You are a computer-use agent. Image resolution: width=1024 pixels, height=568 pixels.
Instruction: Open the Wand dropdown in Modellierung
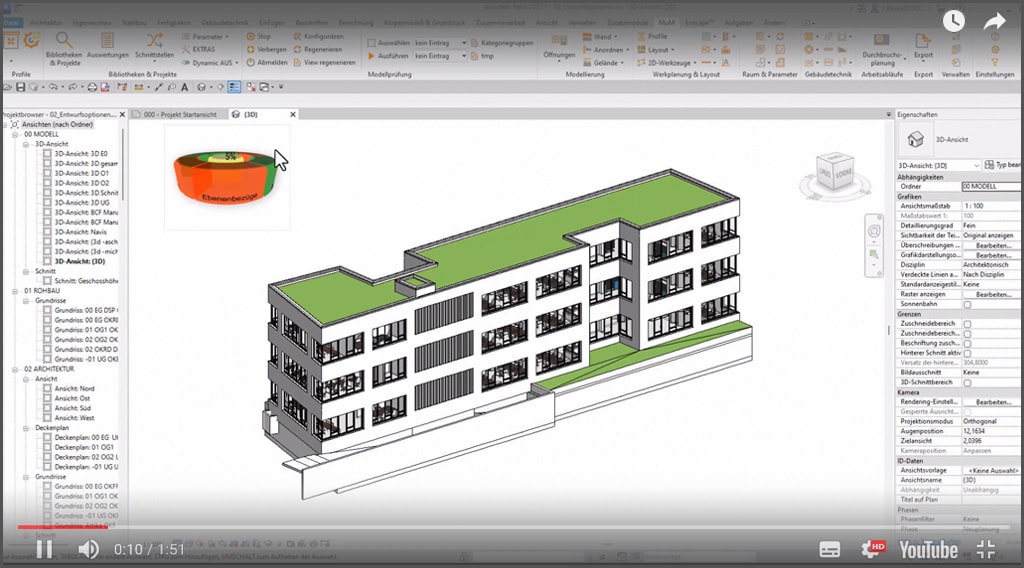coord(602,36)
